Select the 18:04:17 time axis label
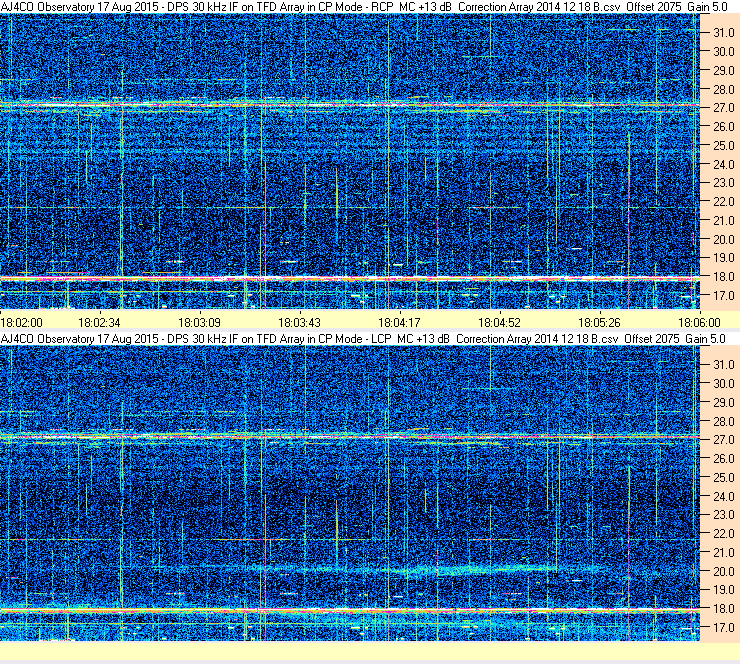Viewport: 740px width, 664px height. pos(399,323)
